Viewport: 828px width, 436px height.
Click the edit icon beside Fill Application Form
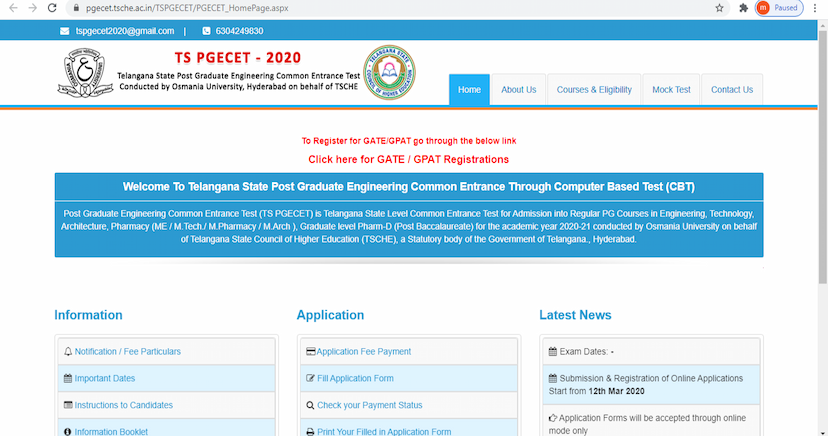(310, 378)
